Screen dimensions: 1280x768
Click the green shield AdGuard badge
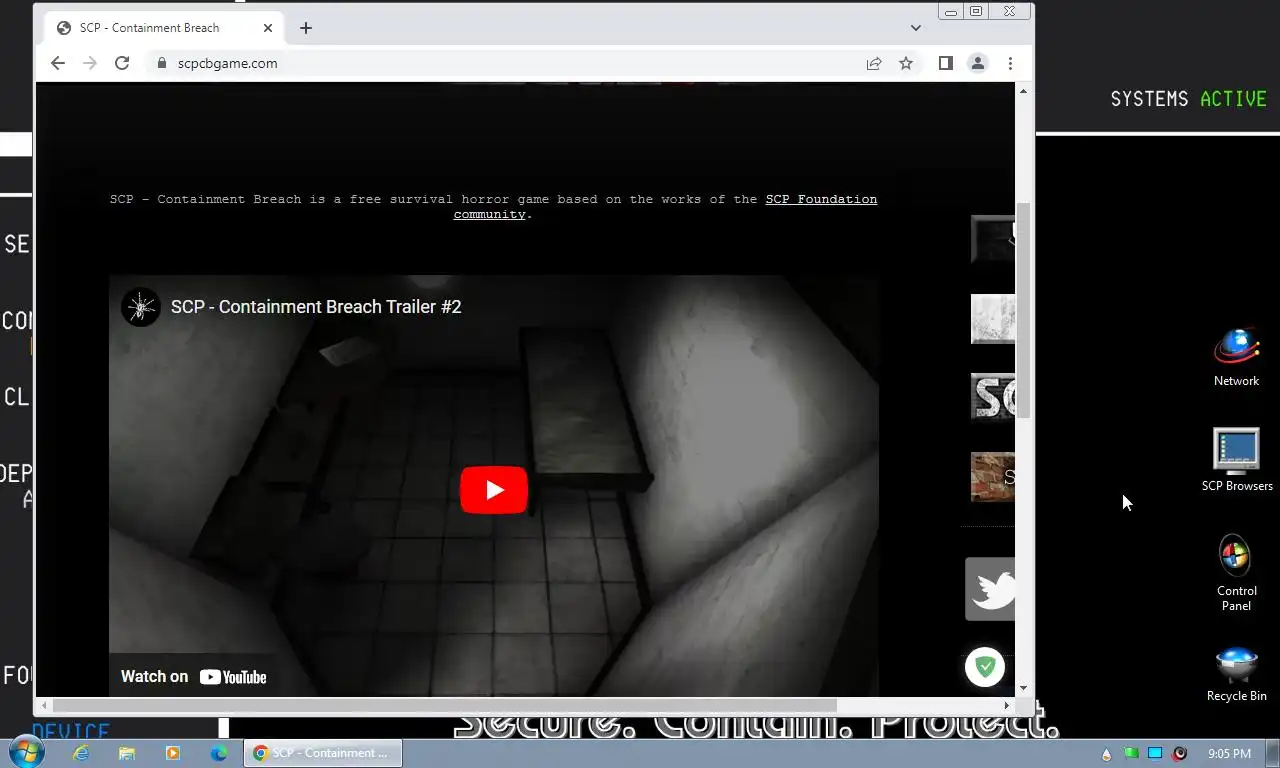[x=985, y=667]
